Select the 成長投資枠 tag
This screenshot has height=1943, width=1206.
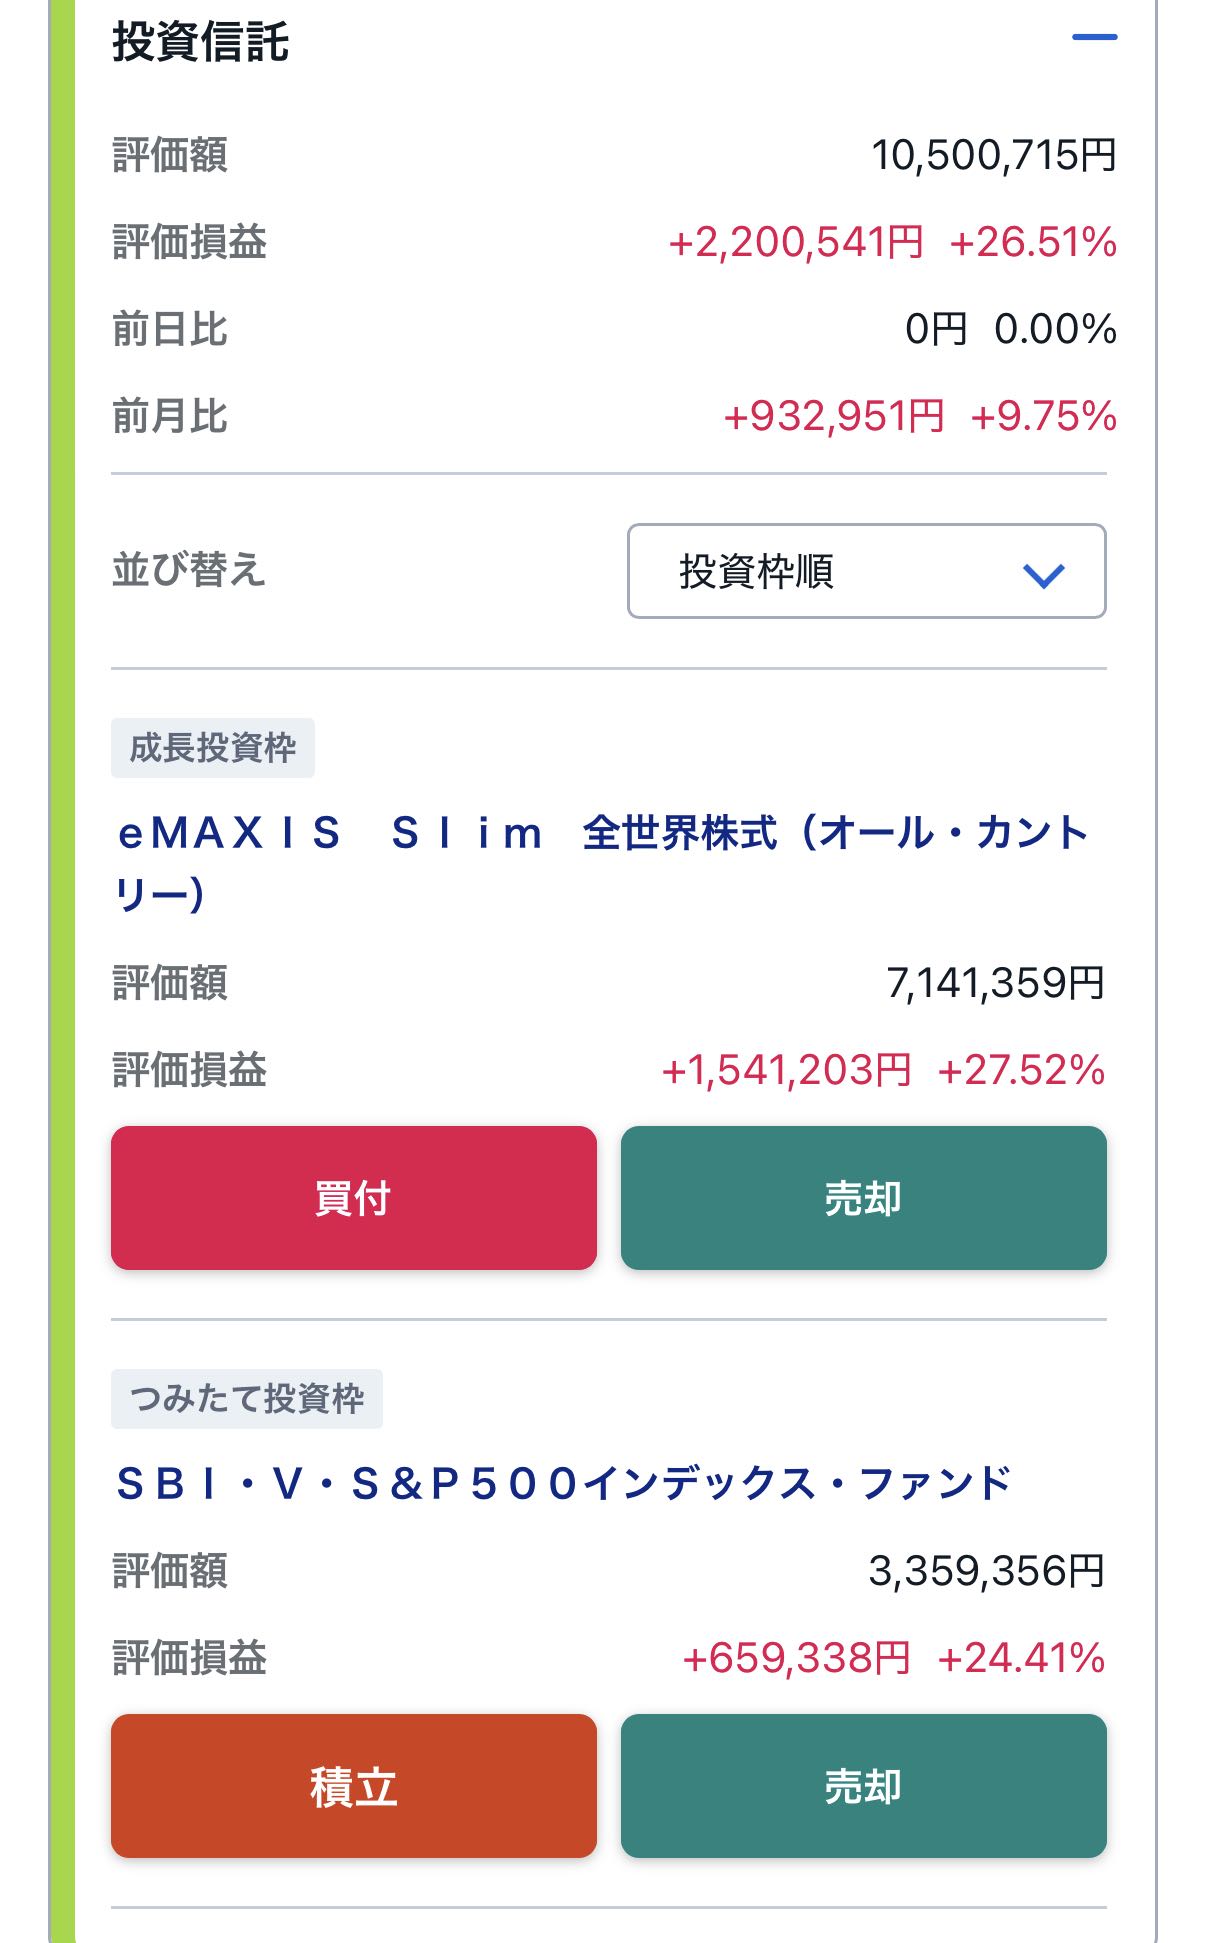click(213, 748)
